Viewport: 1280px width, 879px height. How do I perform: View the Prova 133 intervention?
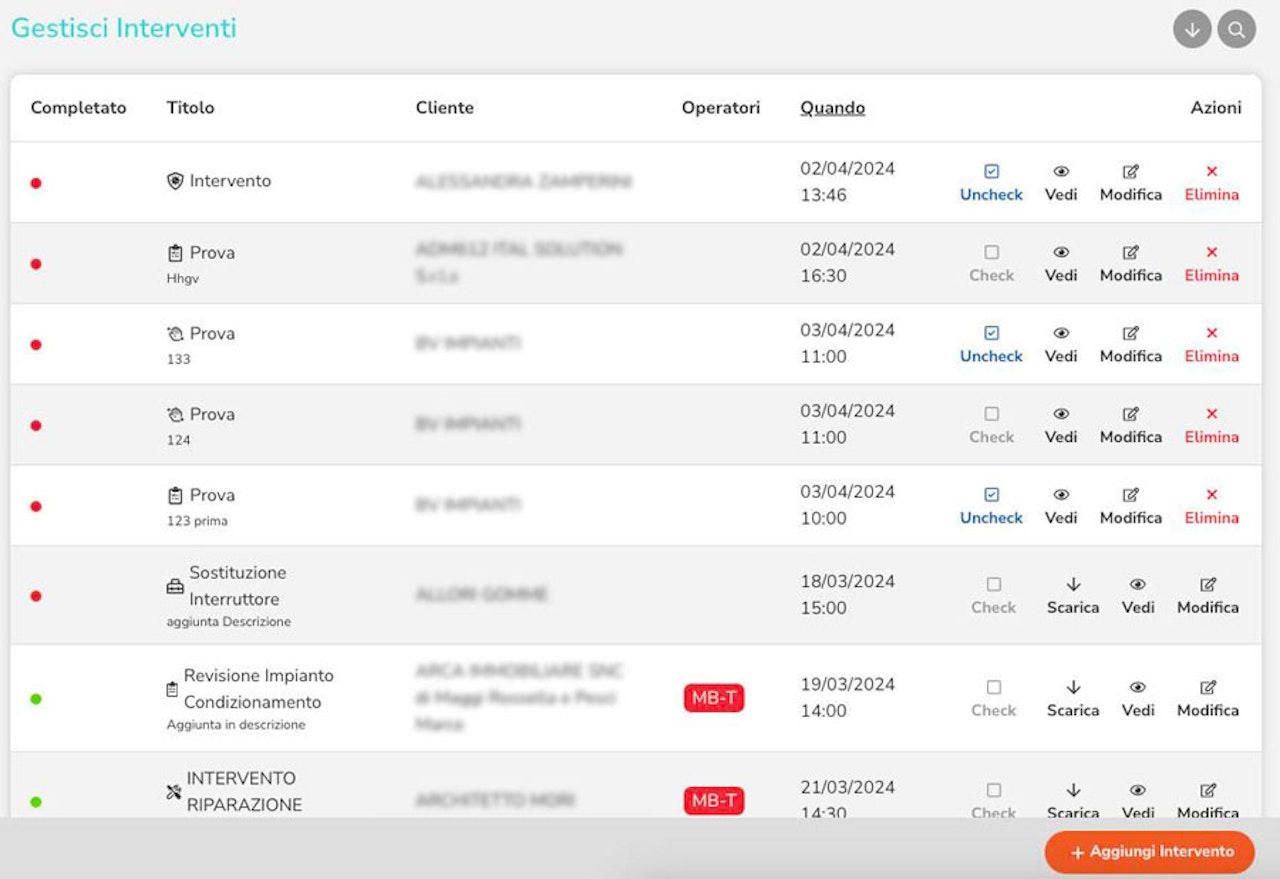pos(1061,345)
